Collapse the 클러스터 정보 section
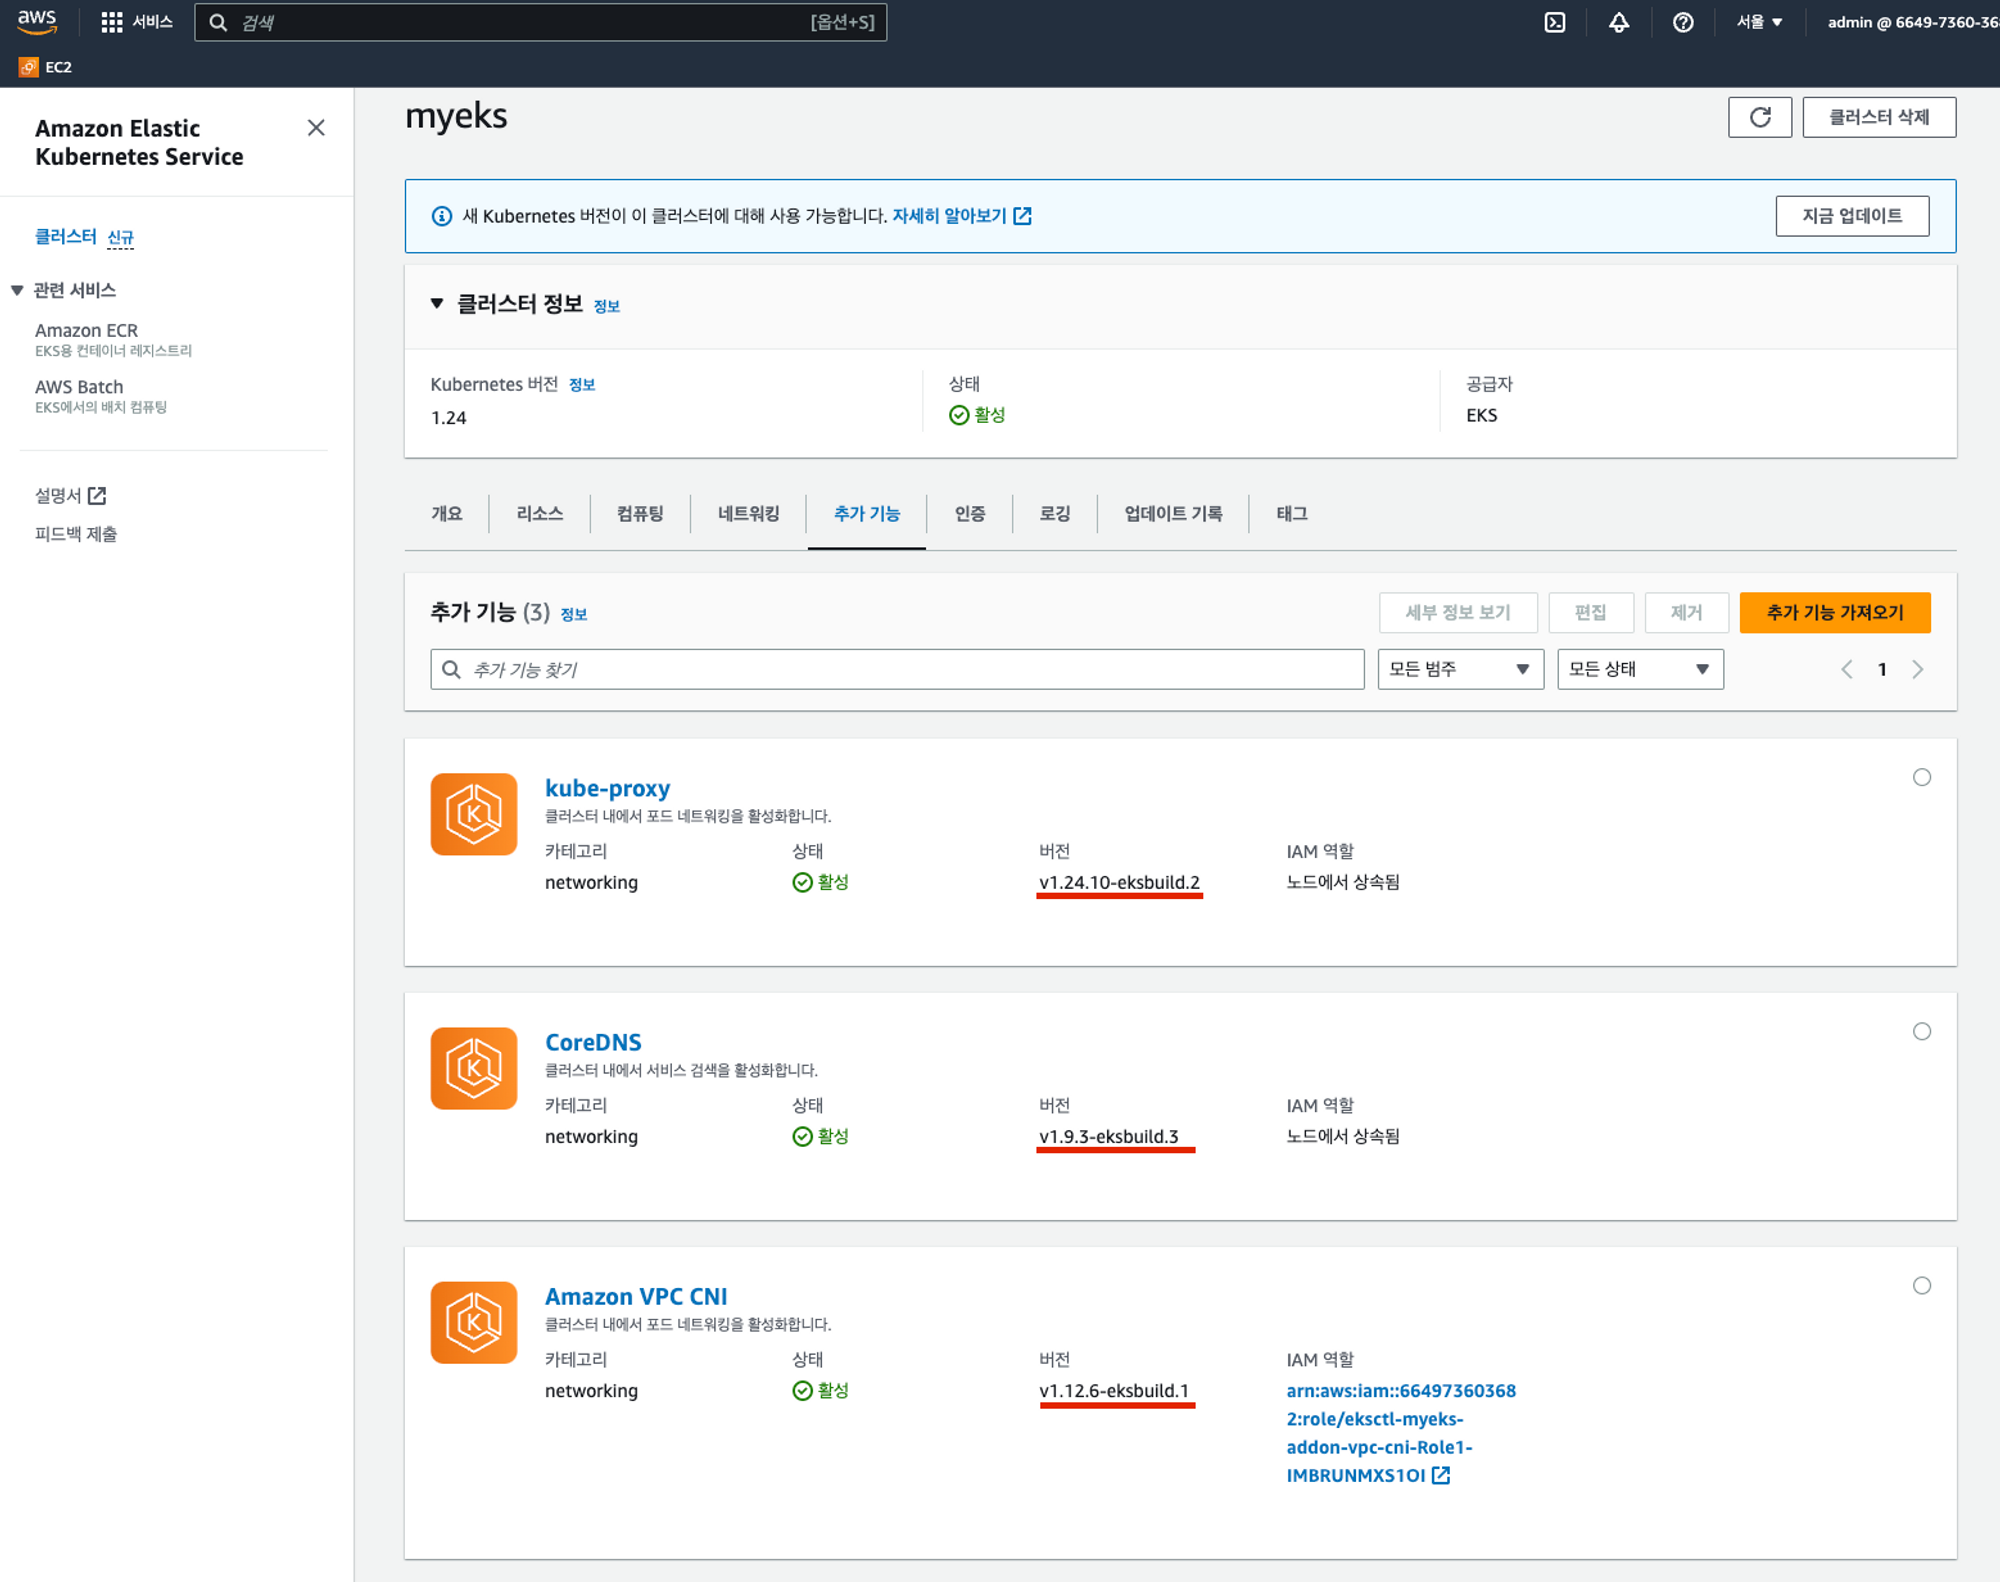Image resolution: width=2000 pixels, height=1582 pixels. point(437,304)
